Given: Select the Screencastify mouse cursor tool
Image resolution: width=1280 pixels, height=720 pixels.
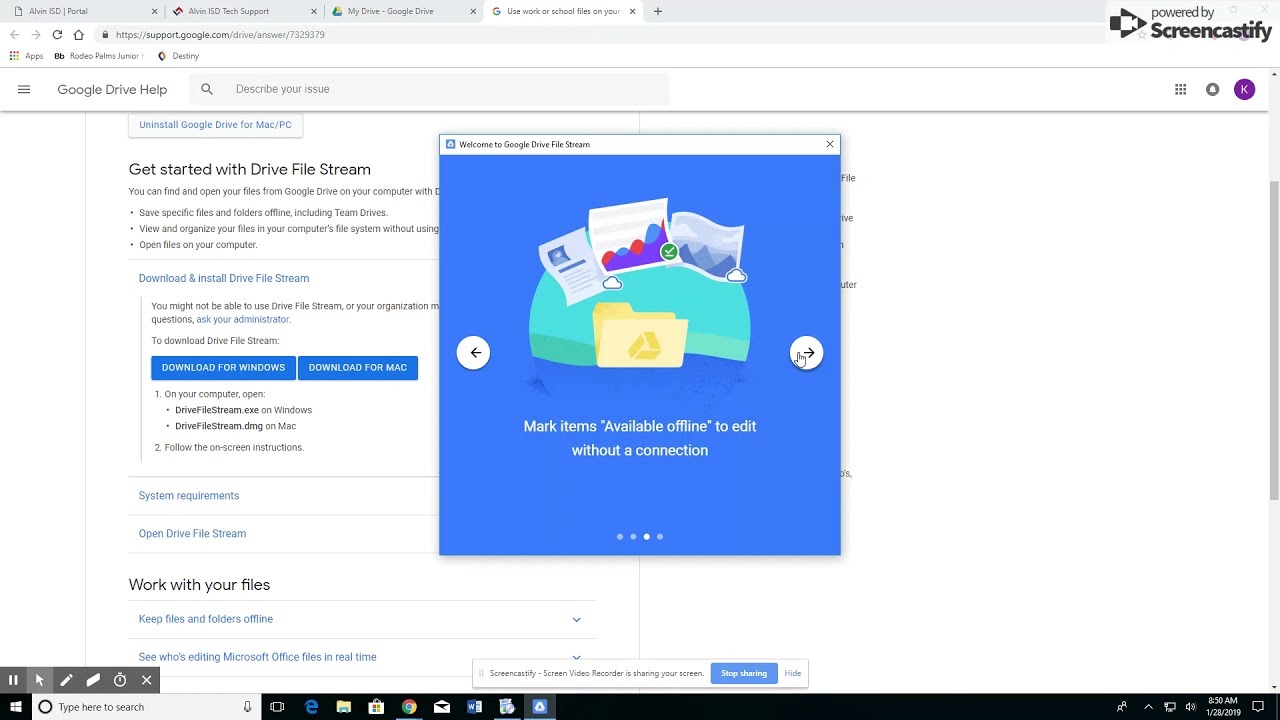Looking at the screenshot, I should [39, 680].
